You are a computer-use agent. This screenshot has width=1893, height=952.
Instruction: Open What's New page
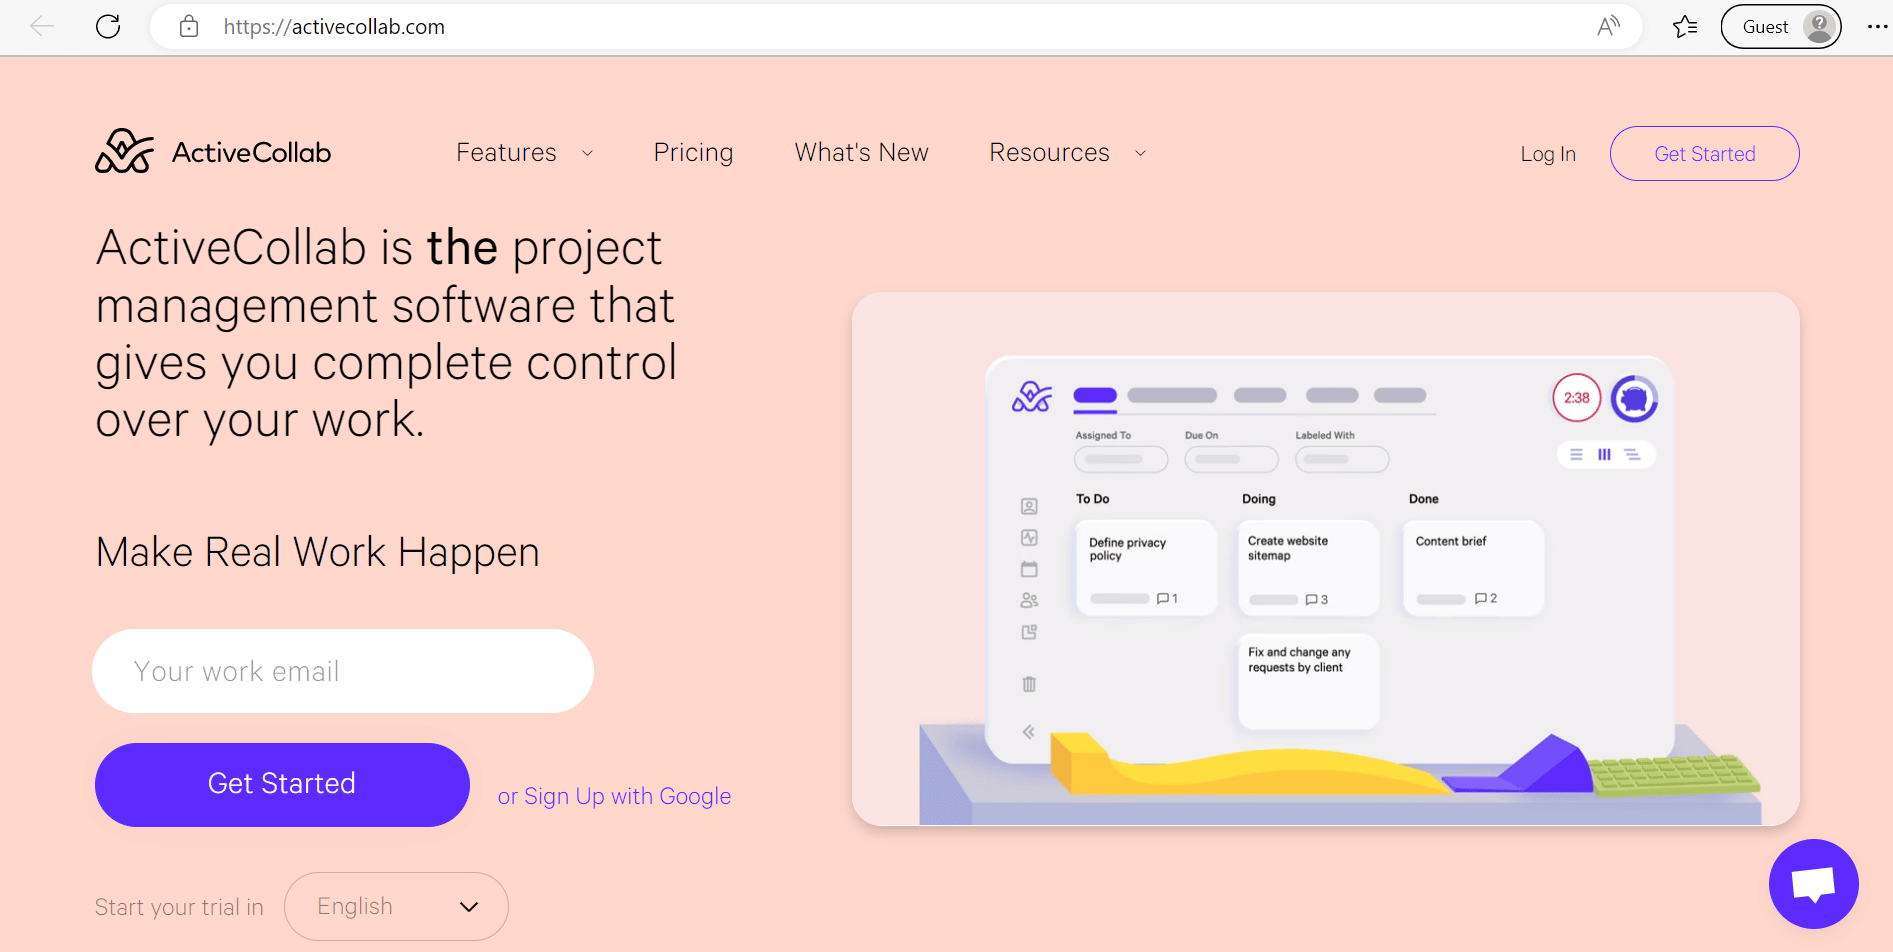[861, 152]
